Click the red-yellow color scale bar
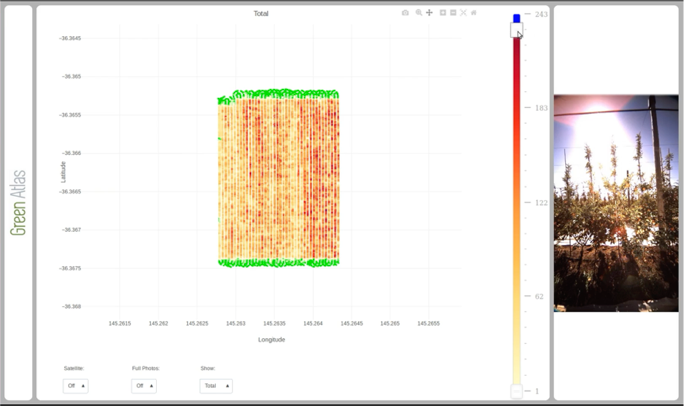 coord(516,200)
